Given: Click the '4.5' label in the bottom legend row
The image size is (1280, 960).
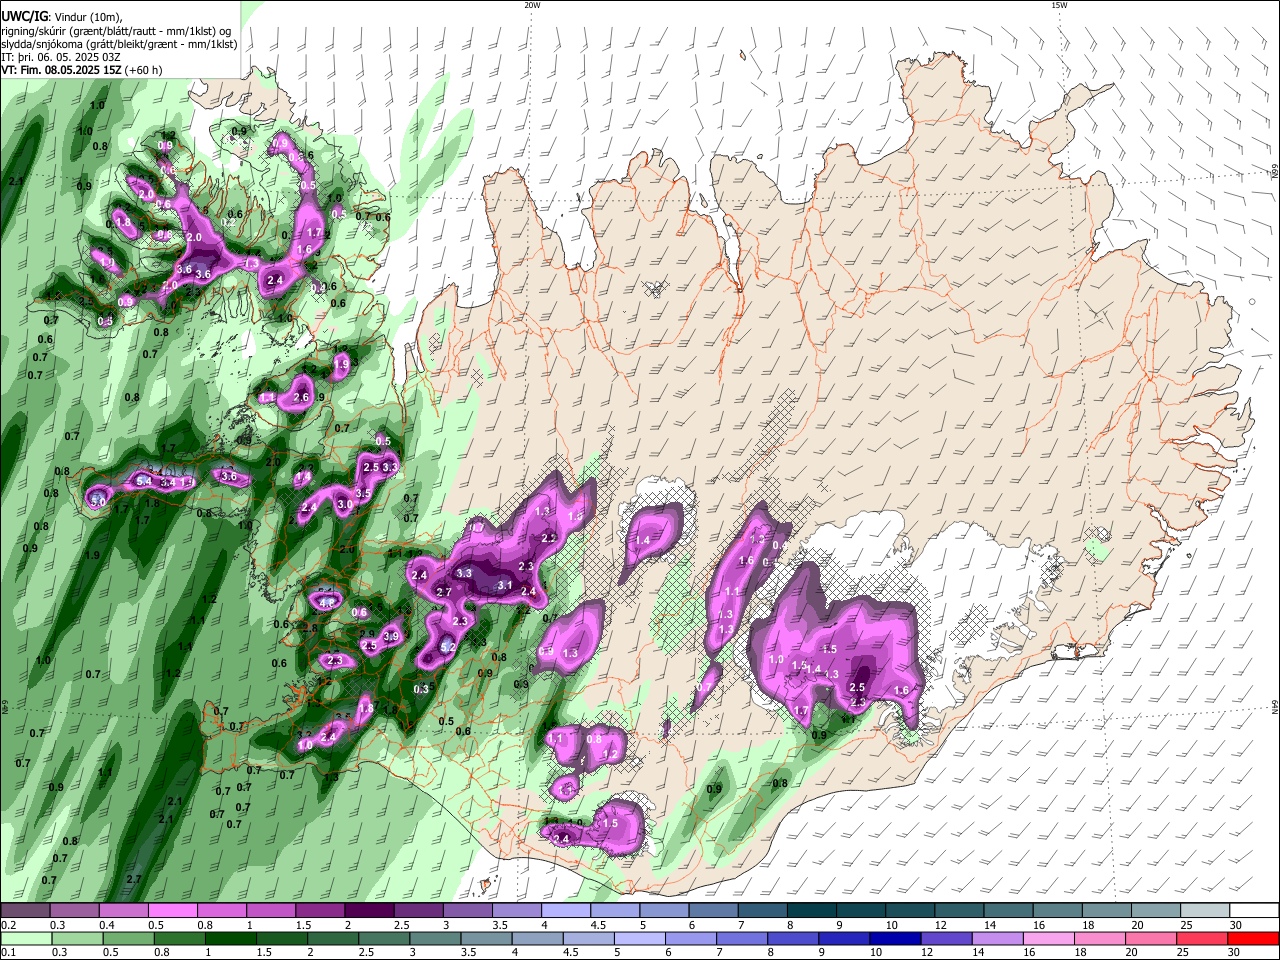Looking at the screenshot, I should [x=570, y=952].
